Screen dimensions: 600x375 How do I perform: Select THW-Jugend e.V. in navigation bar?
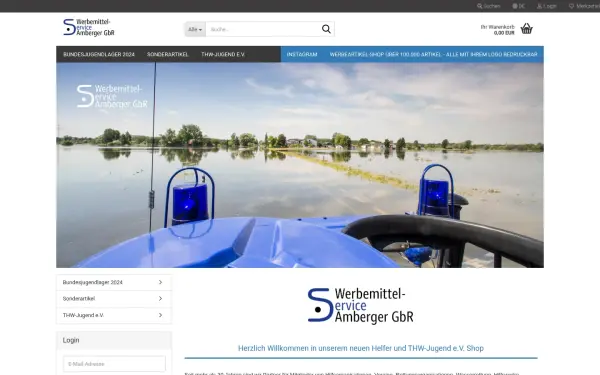(223, 54)
